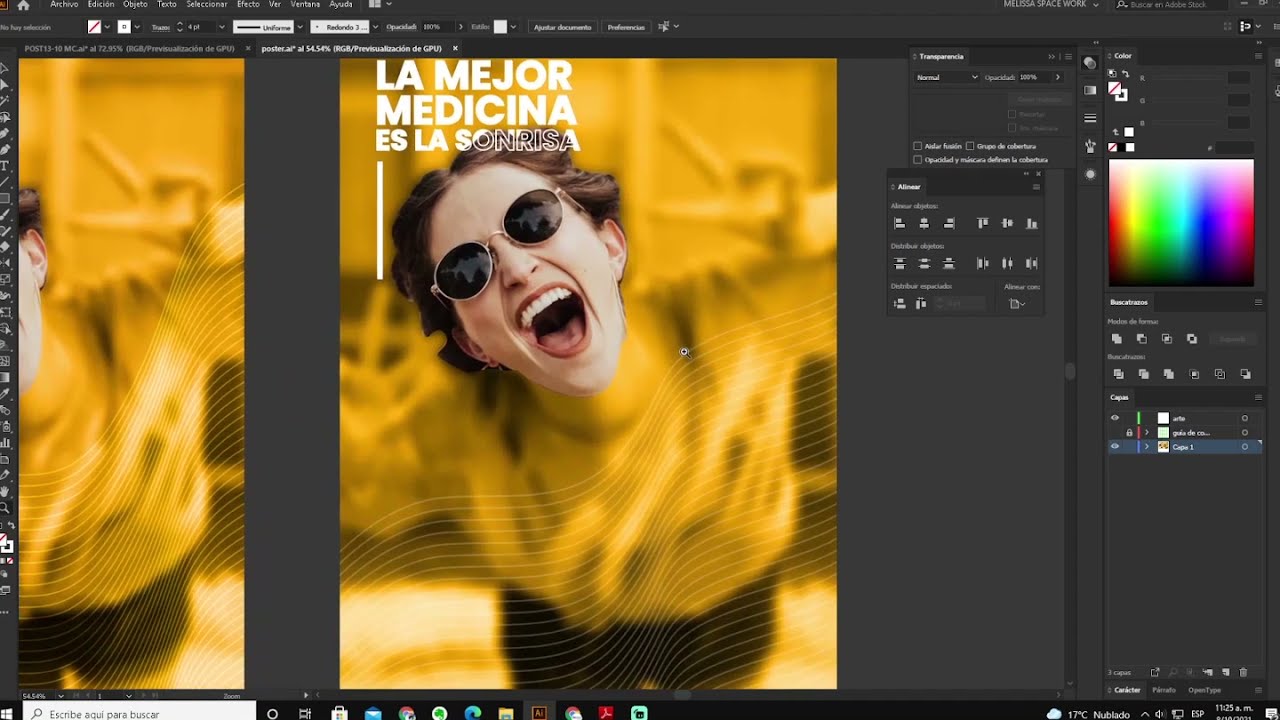Open Microsoft Edge from the taskbar
Viewport: 1280px width, 720px height.
473,713
